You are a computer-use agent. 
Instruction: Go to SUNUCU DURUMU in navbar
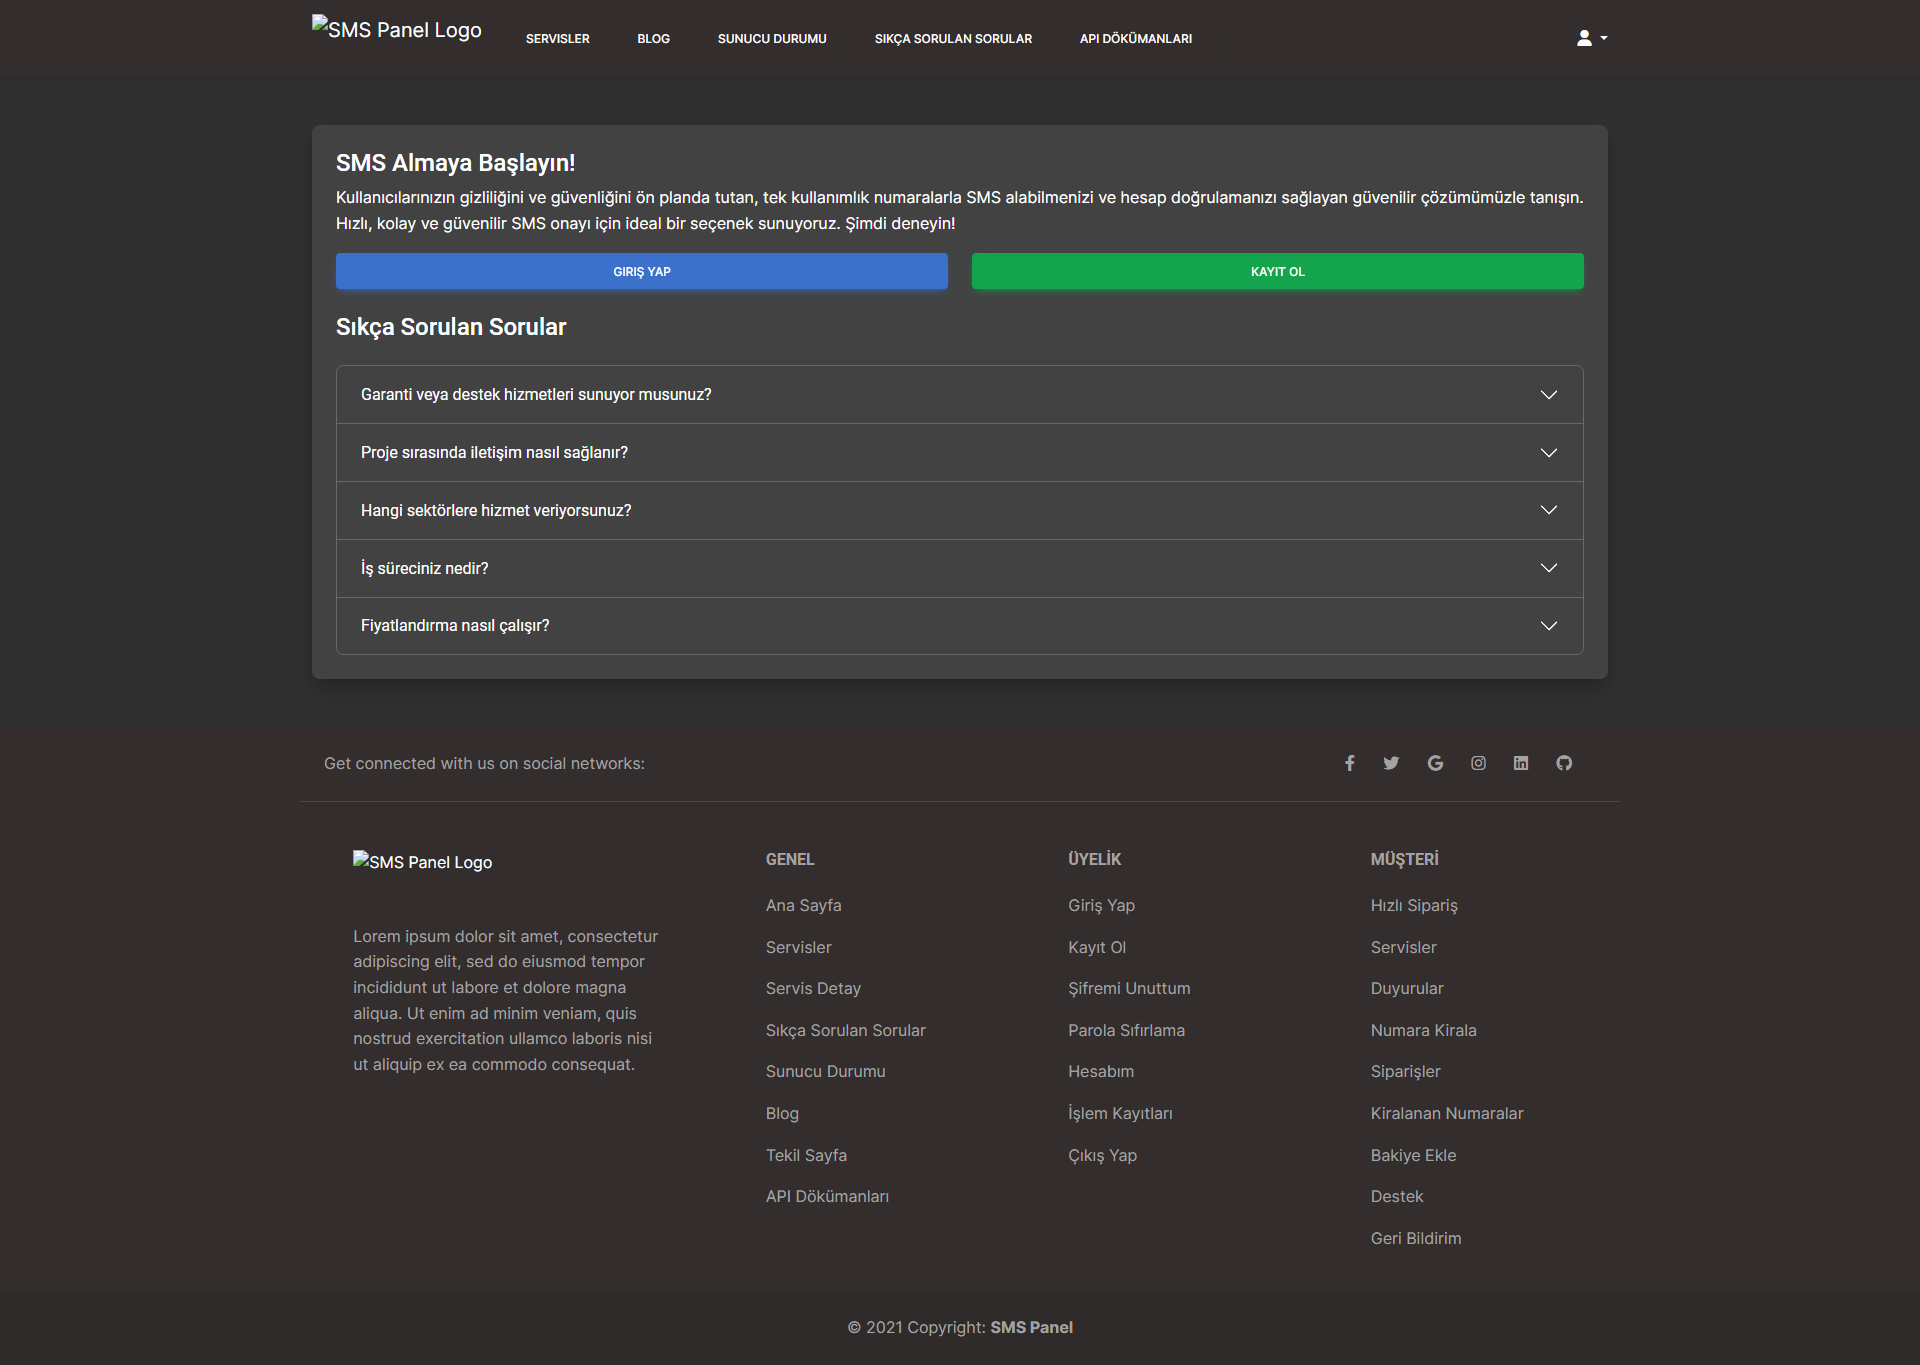[x=771, y=39]
